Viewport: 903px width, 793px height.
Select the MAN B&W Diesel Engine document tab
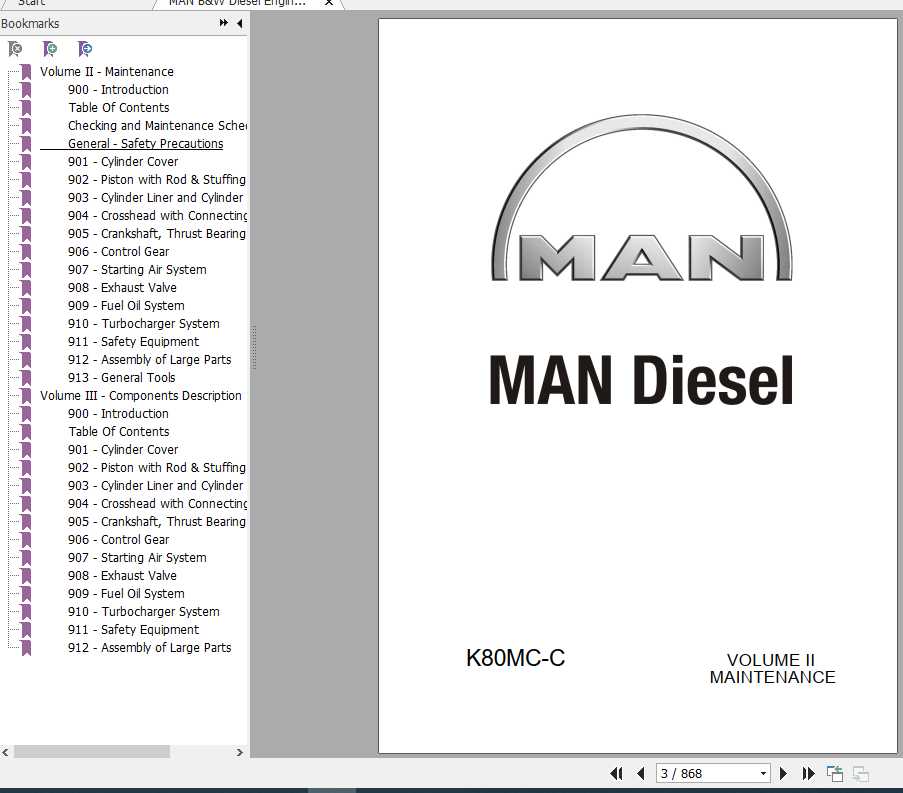237,3
